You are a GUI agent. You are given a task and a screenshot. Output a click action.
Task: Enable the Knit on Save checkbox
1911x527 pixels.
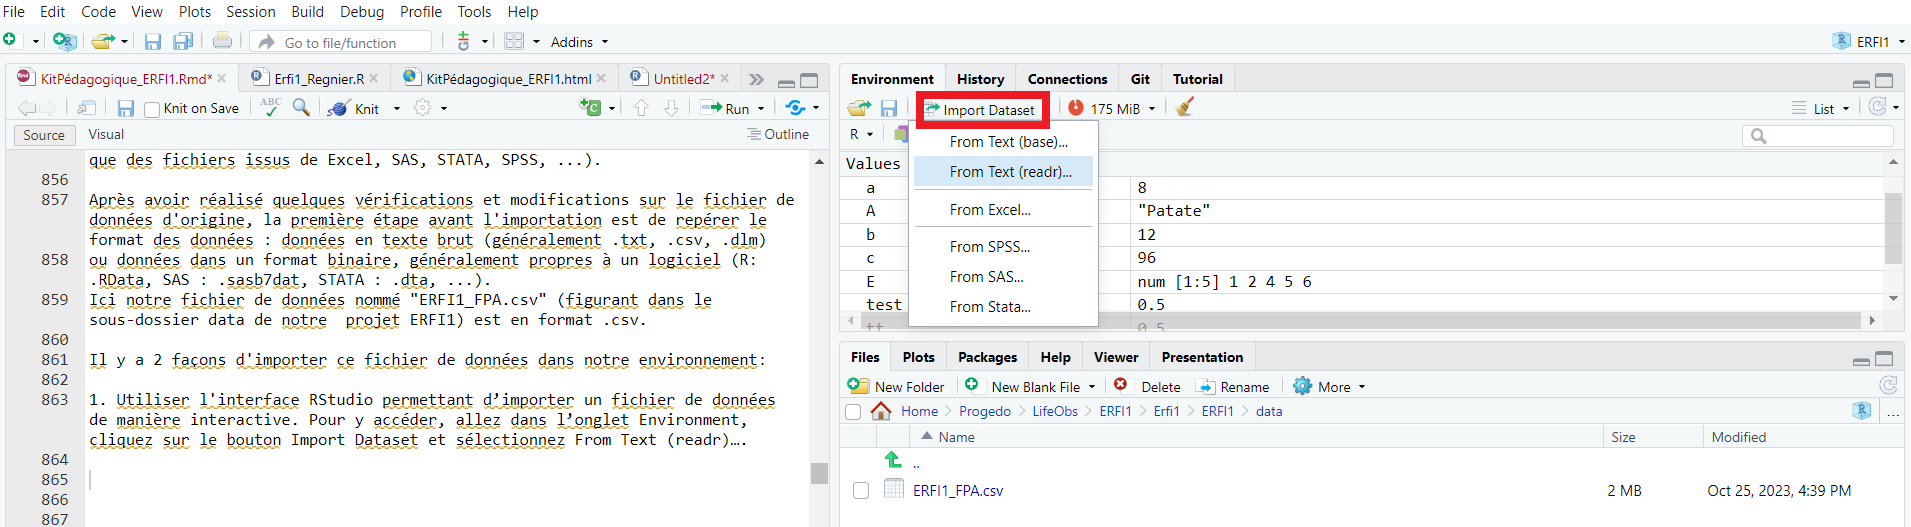pyautogui.click(x=152, y=109)
